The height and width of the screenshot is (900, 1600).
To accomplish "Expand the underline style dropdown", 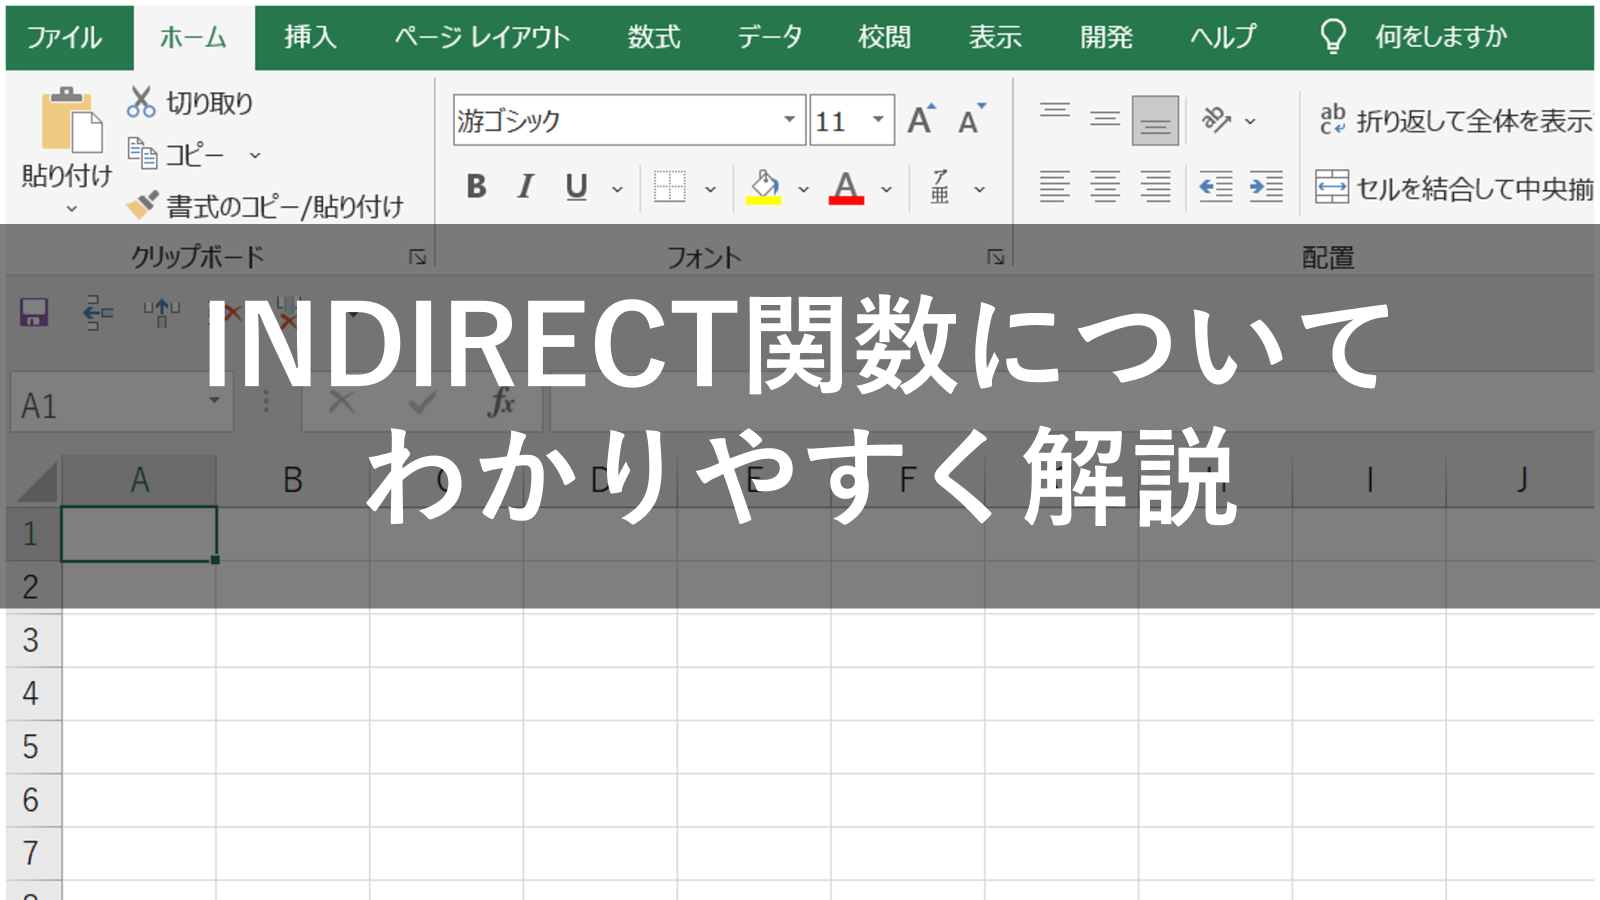I will click(x=617, y=189).
